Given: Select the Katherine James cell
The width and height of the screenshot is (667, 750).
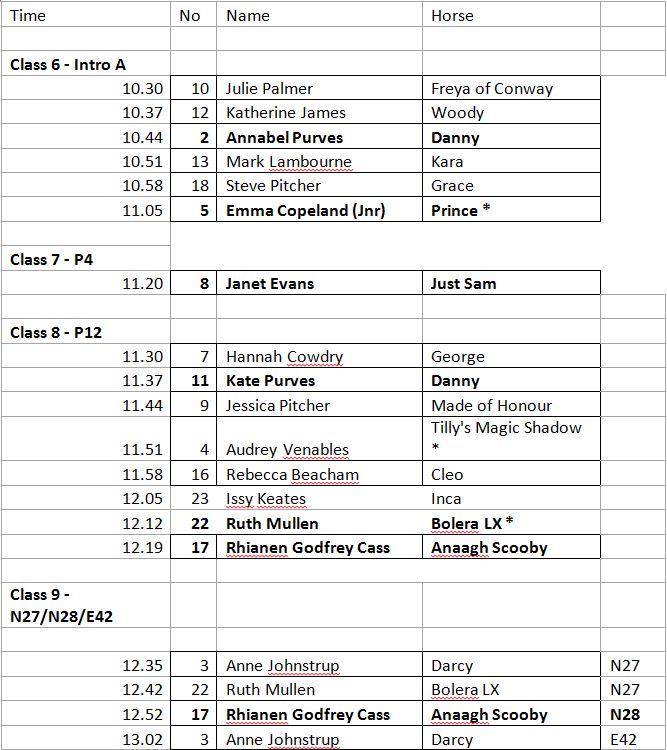Looking at the screenshot, I should tap(285, 113).
